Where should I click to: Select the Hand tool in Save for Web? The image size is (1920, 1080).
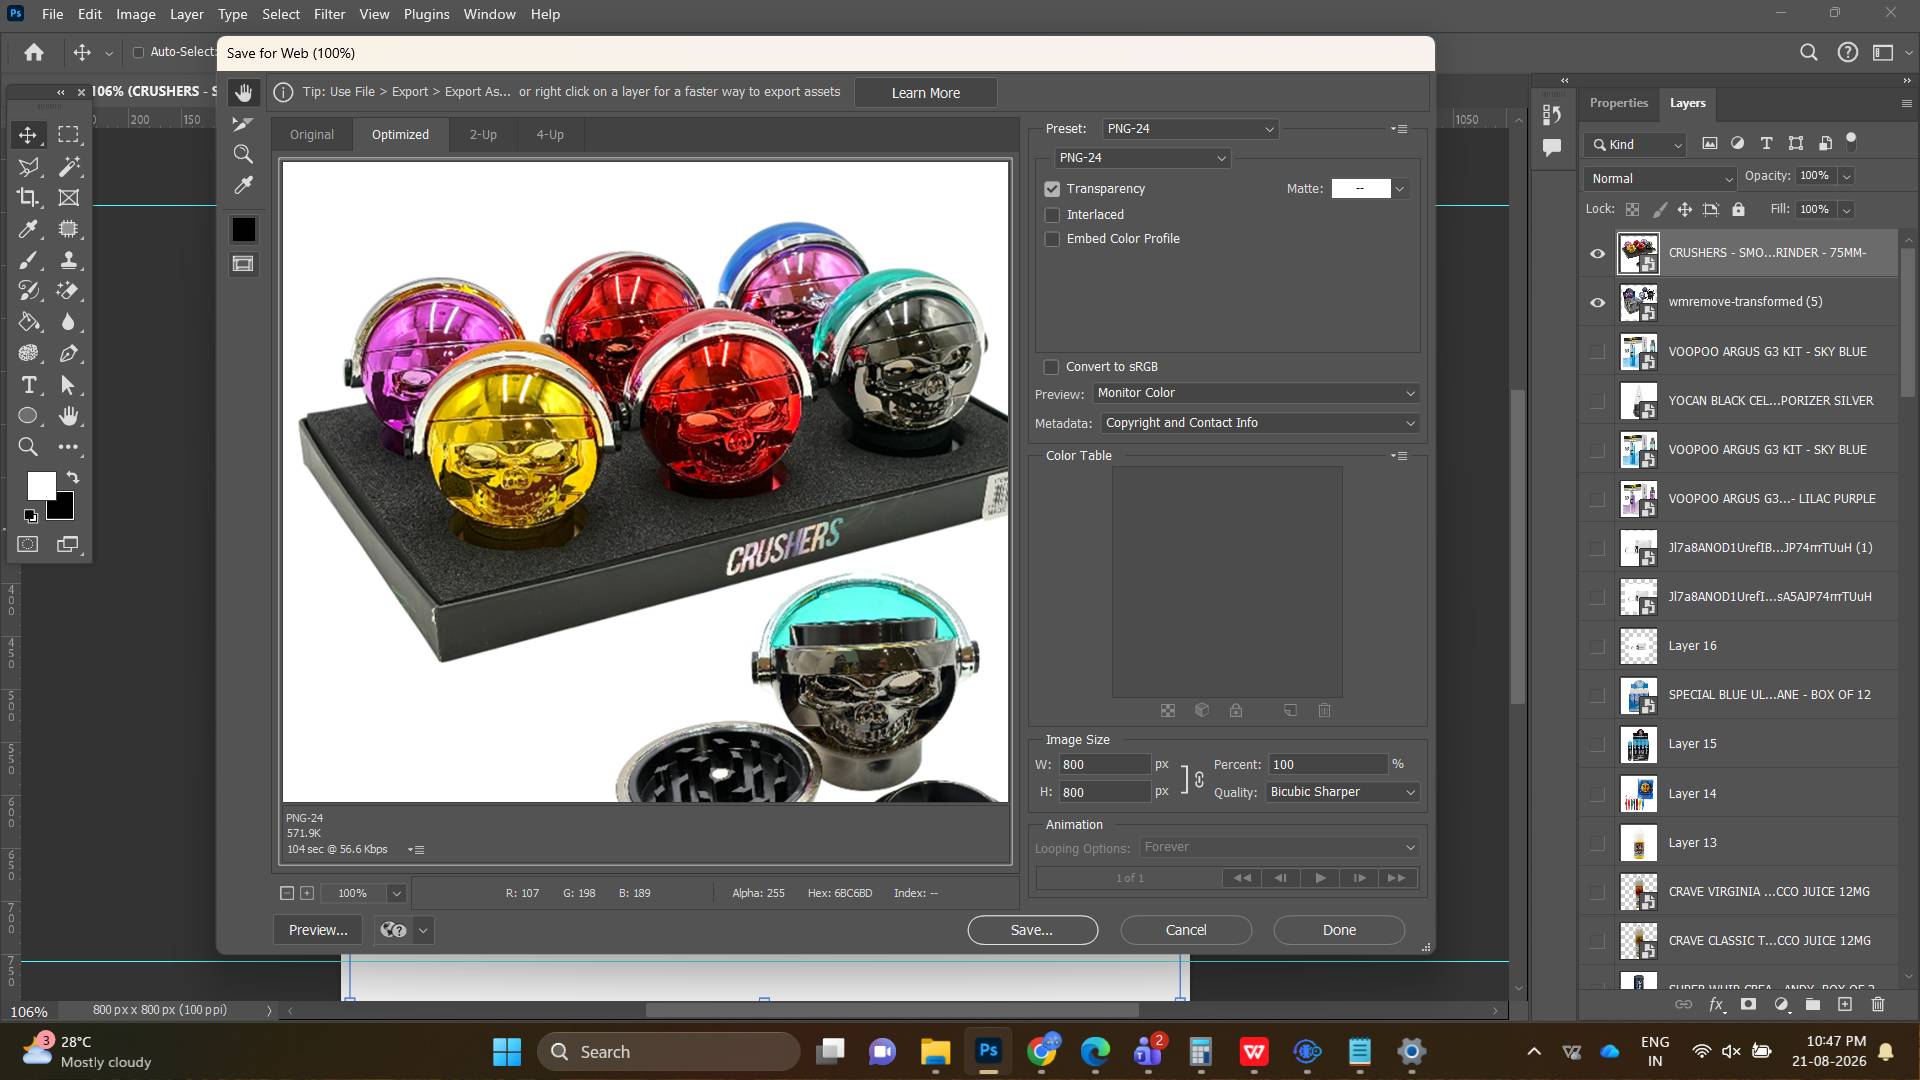coord(243,93)
